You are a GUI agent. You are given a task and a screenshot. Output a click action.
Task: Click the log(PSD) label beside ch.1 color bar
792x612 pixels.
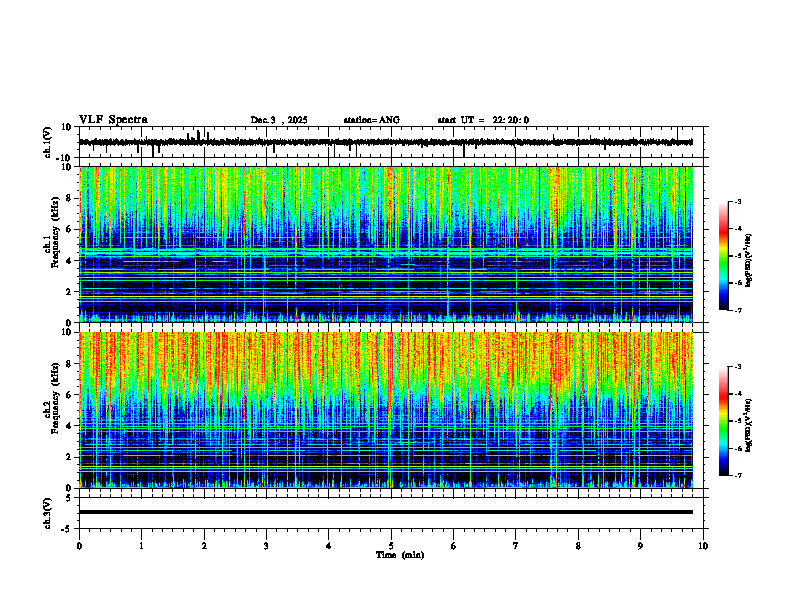(749, 261)
